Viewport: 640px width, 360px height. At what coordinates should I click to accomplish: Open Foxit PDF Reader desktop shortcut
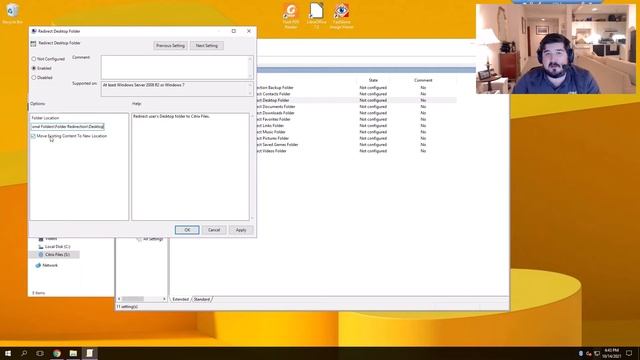(291, 16)
